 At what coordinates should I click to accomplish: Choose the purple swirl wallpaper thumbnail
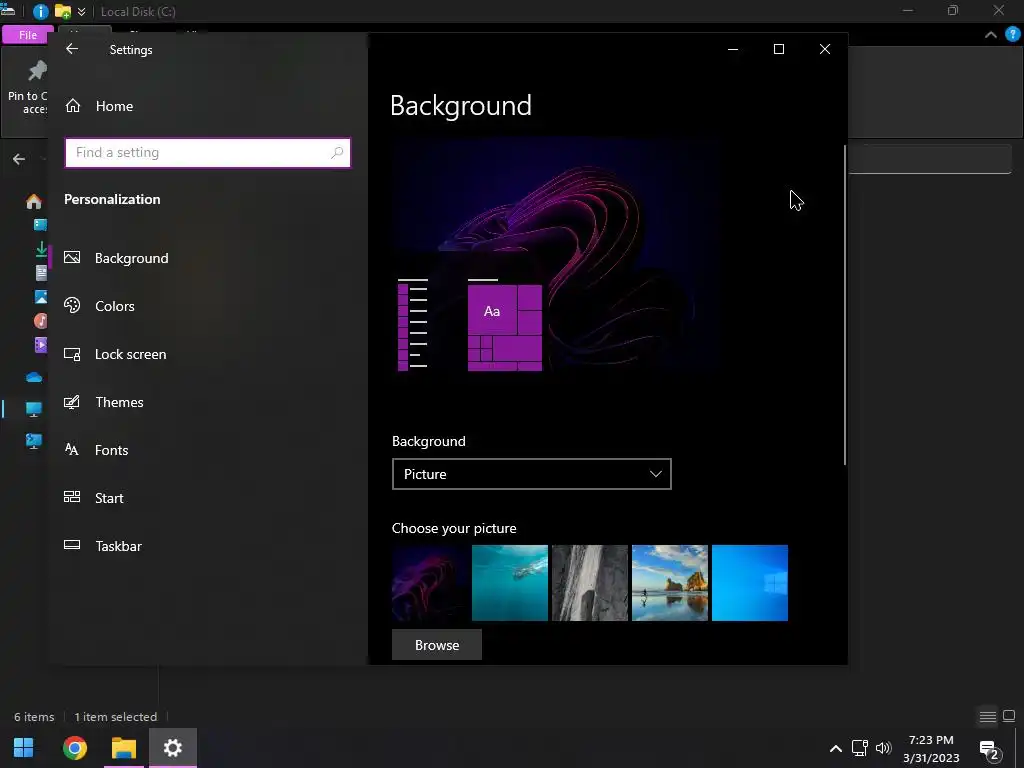430,583
